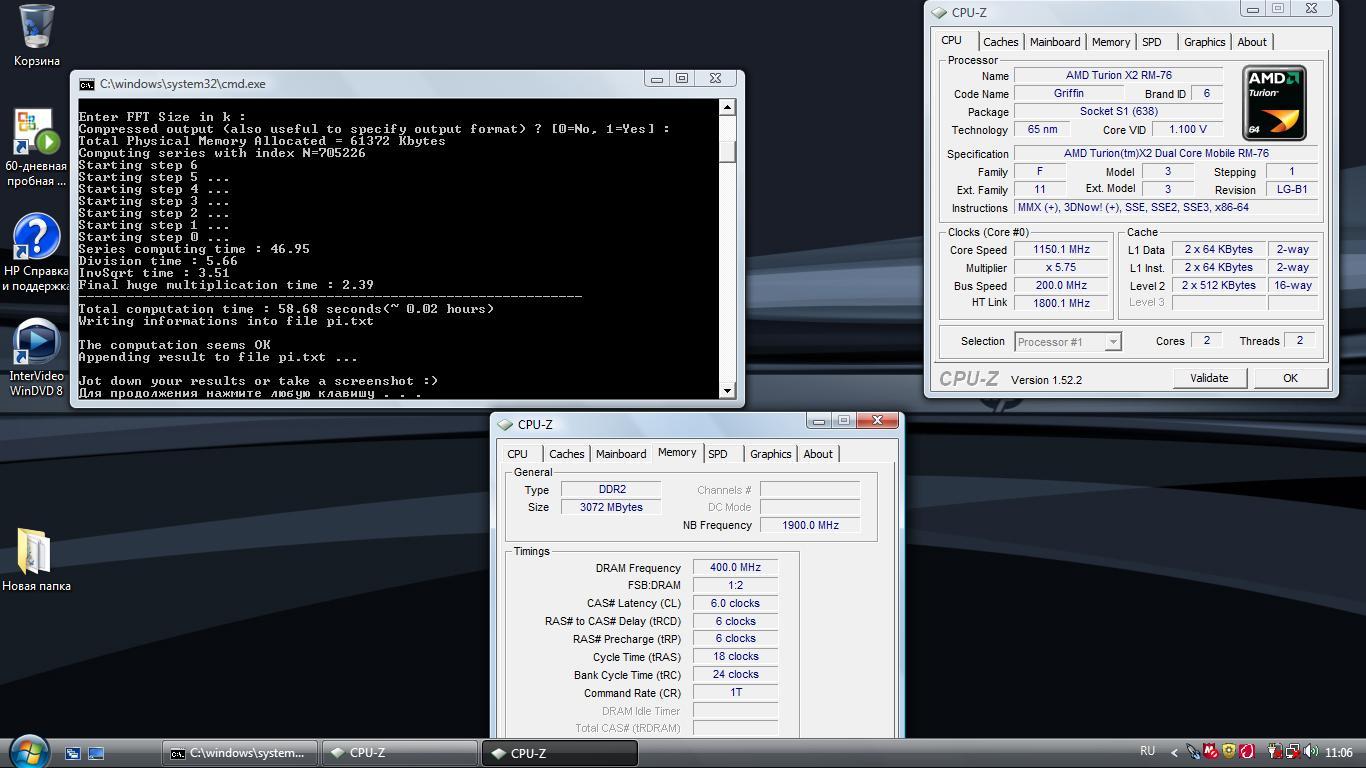Viewport: 1366px width, 768px height.
Task: Click the cmd.exe title bar system icon
Action: [87, 84]
